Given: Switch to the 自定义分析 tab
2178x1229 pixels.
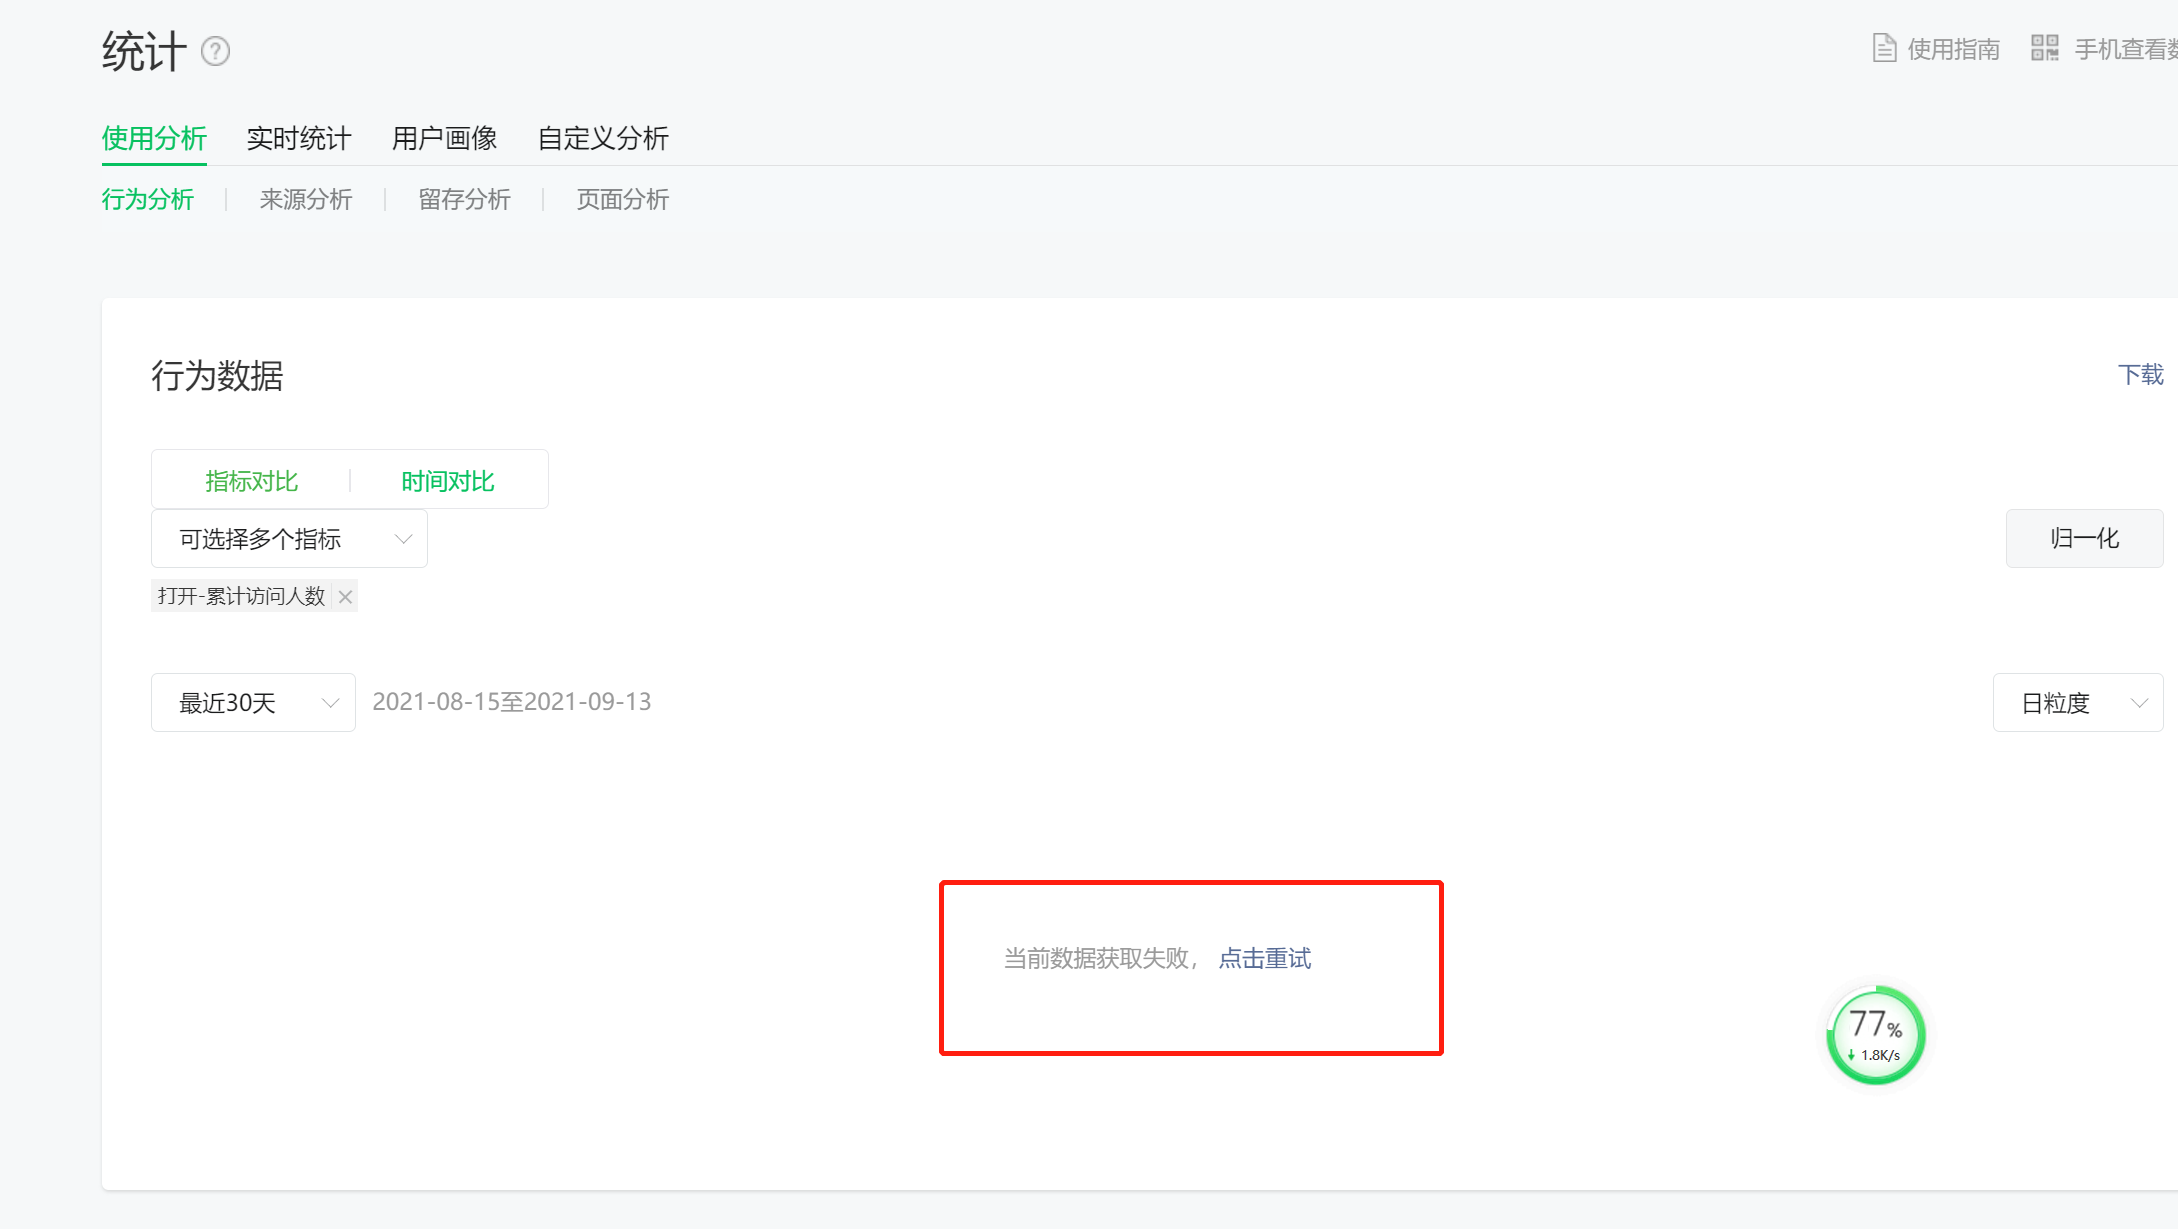Looking at the screenshot, I should 603,138.
